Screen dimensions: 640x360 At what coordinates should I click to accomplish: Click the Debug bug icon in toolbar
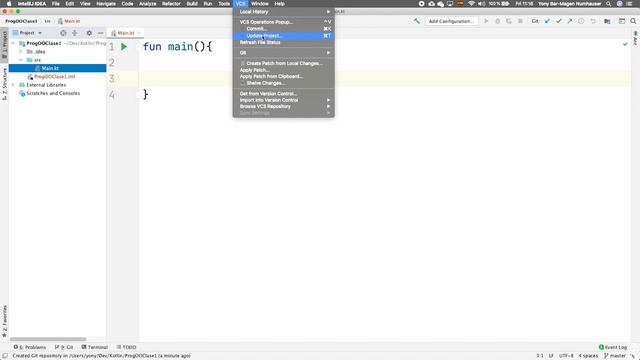click(498, 21)
